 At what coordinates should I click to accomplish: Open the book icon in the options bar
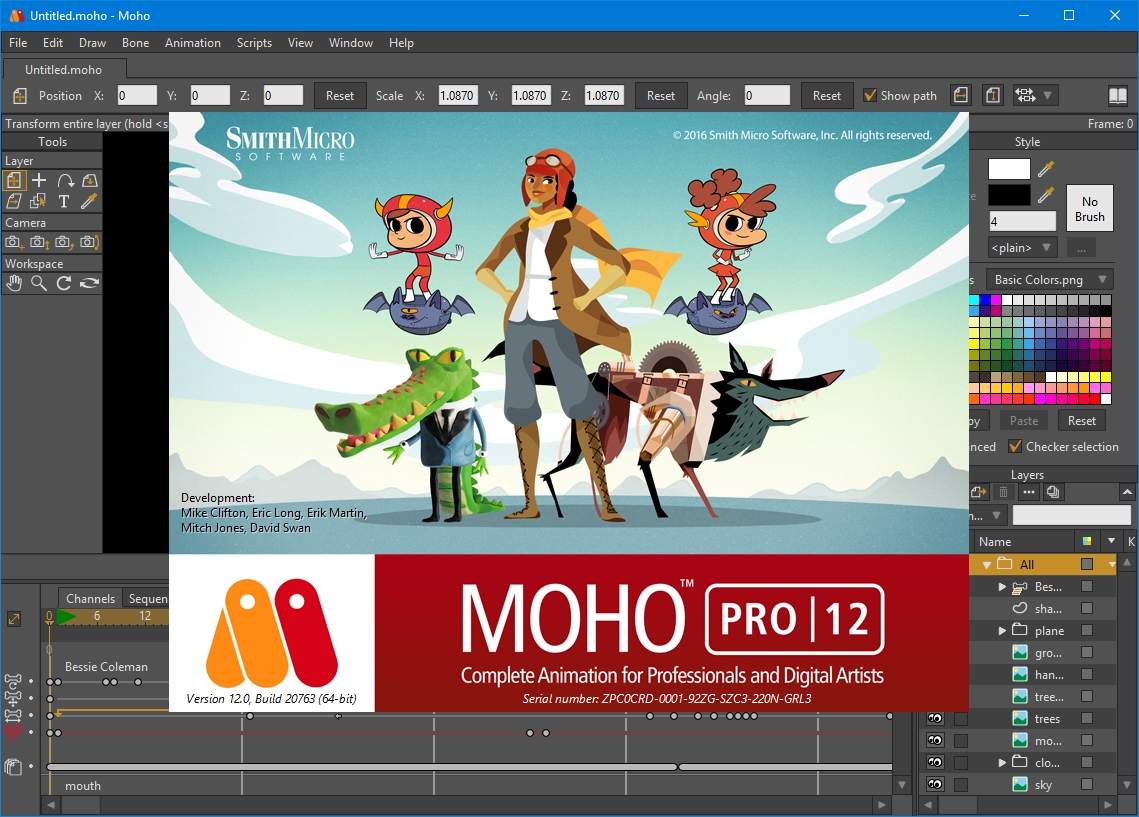pyautogui.click(x=1117, y=95)
